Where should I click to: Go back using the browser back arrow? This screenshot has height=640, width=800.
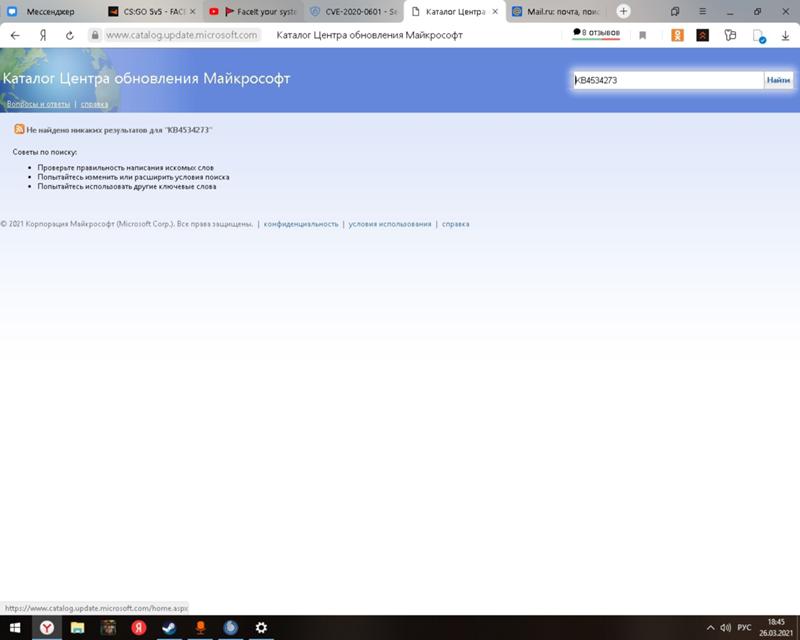(x=15, y=35)
